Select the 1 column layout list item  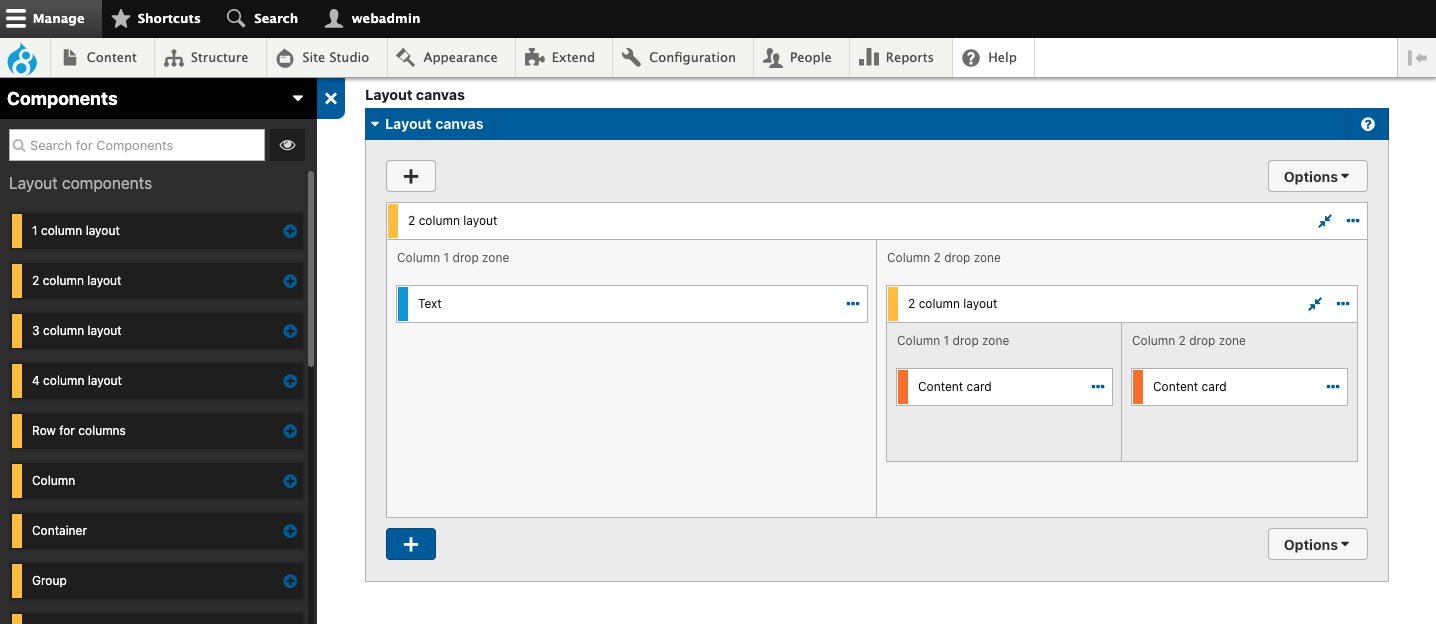[156, 231]
